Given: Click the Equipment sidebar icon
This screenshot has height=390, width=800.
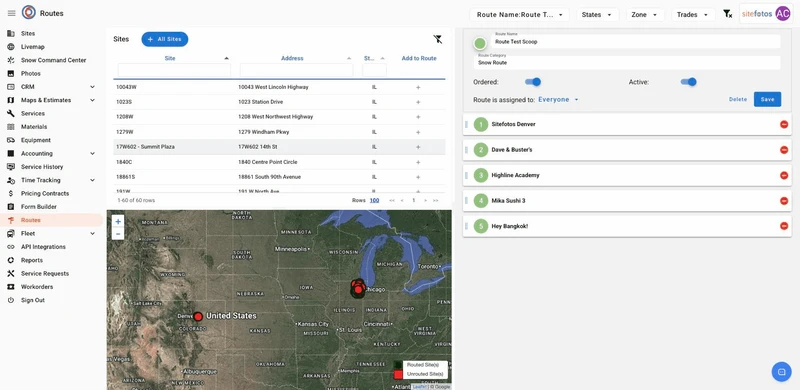Looking at the screenshot, I should pos(11,140).
